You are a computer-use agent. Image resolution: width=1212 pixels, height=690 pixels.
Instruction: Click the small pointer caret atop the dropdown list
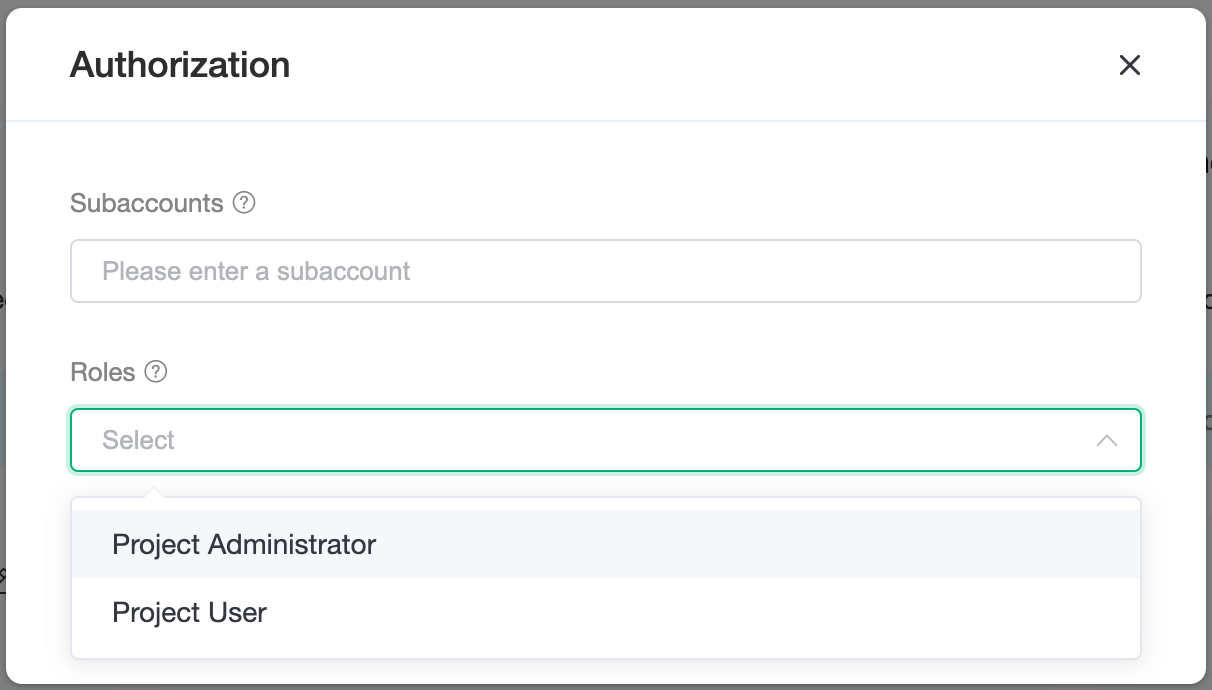(153, 492)
